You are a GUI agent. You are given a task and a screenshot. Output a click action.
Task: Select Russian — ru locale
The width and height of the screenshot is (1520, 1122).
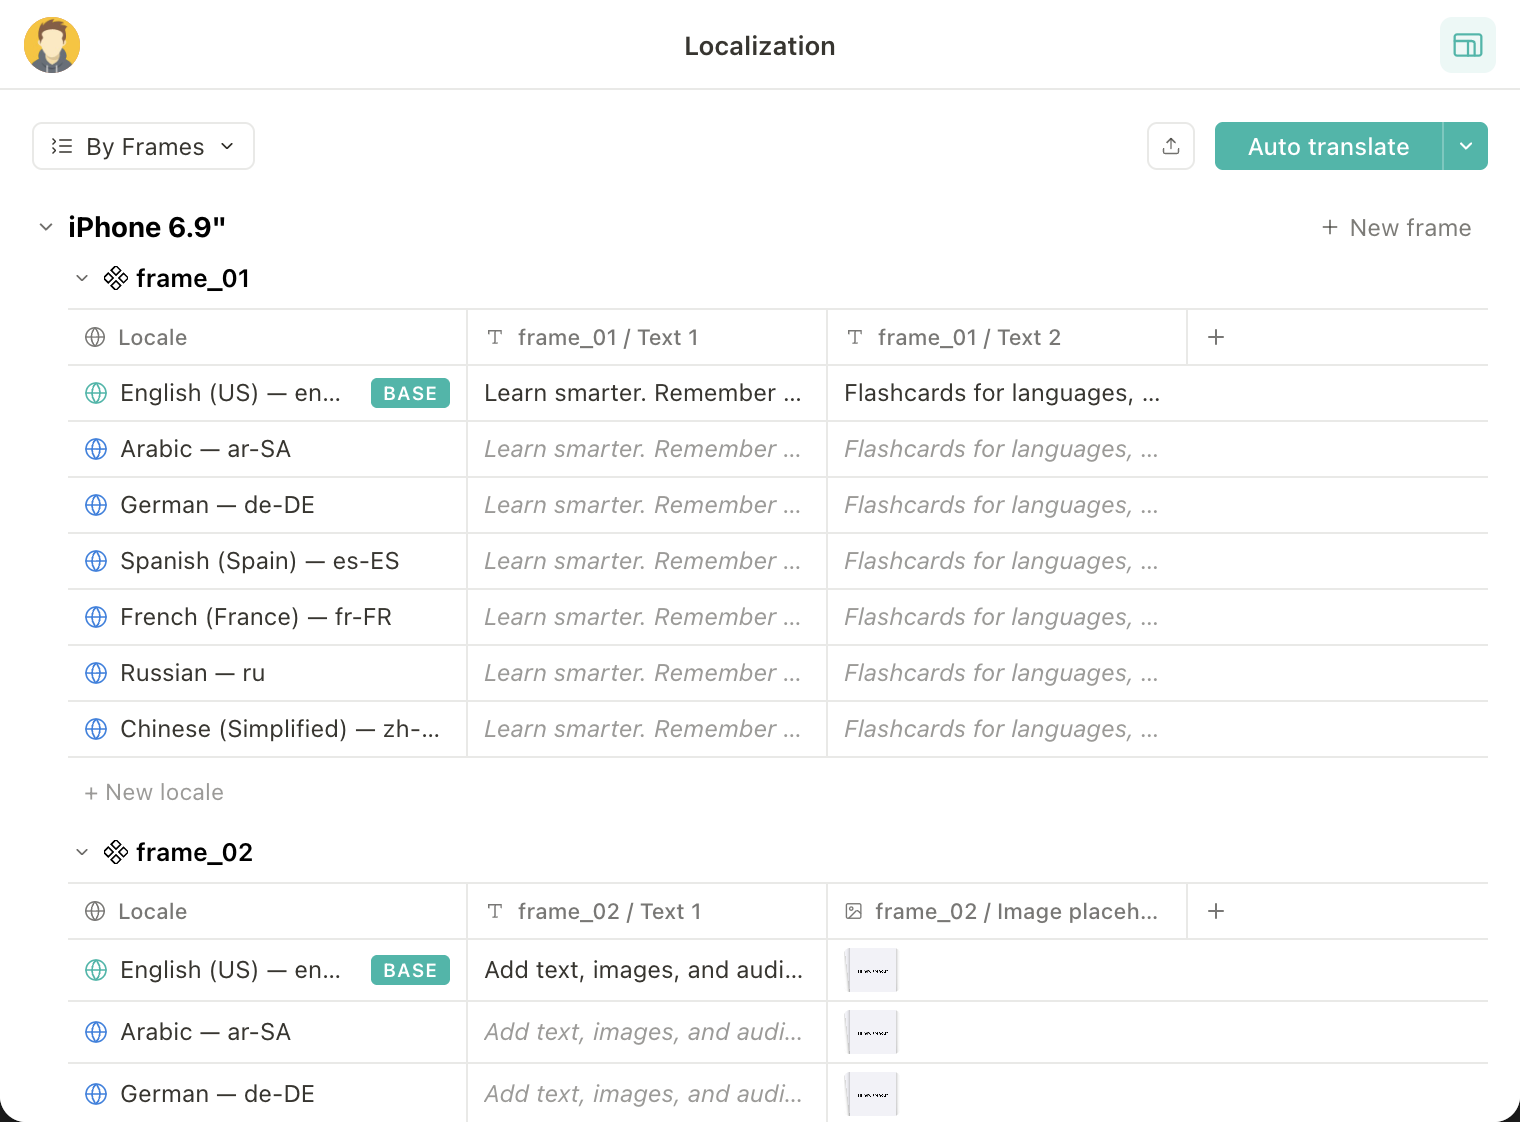click(267, 673)
